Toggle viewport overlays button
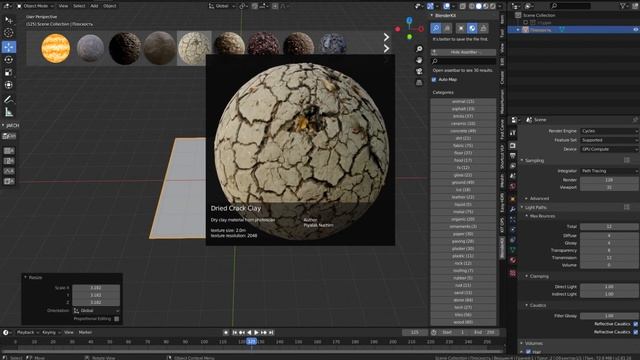Viewport: 640px width, 360px height. (x=447, y=6)
